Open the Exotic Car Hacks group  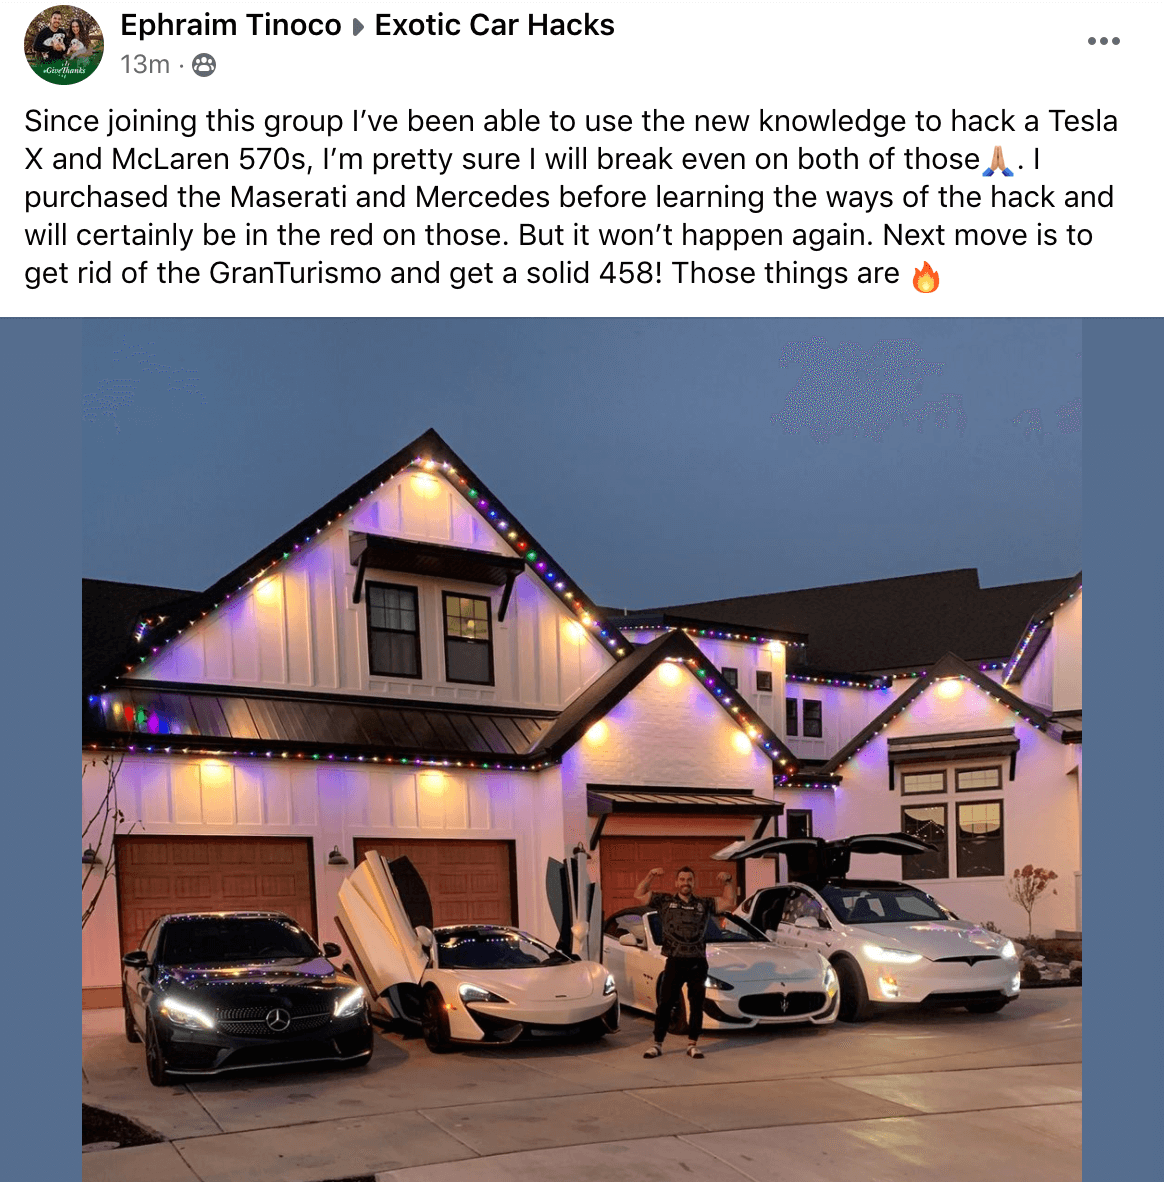495,26
